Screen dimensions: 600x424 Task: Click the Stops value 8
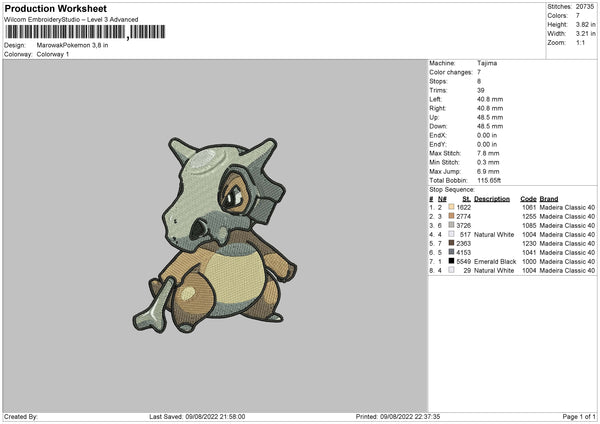coord(479,82)
